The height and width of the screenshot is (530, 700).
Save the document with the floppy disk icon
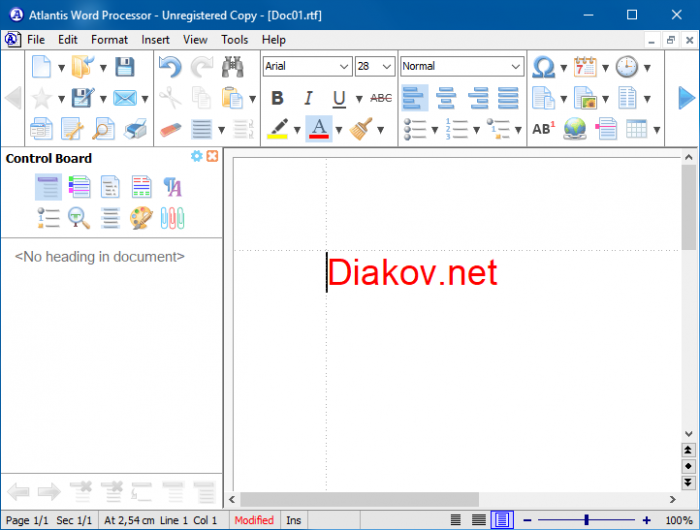pyautogui.click(x=125, y=67)
